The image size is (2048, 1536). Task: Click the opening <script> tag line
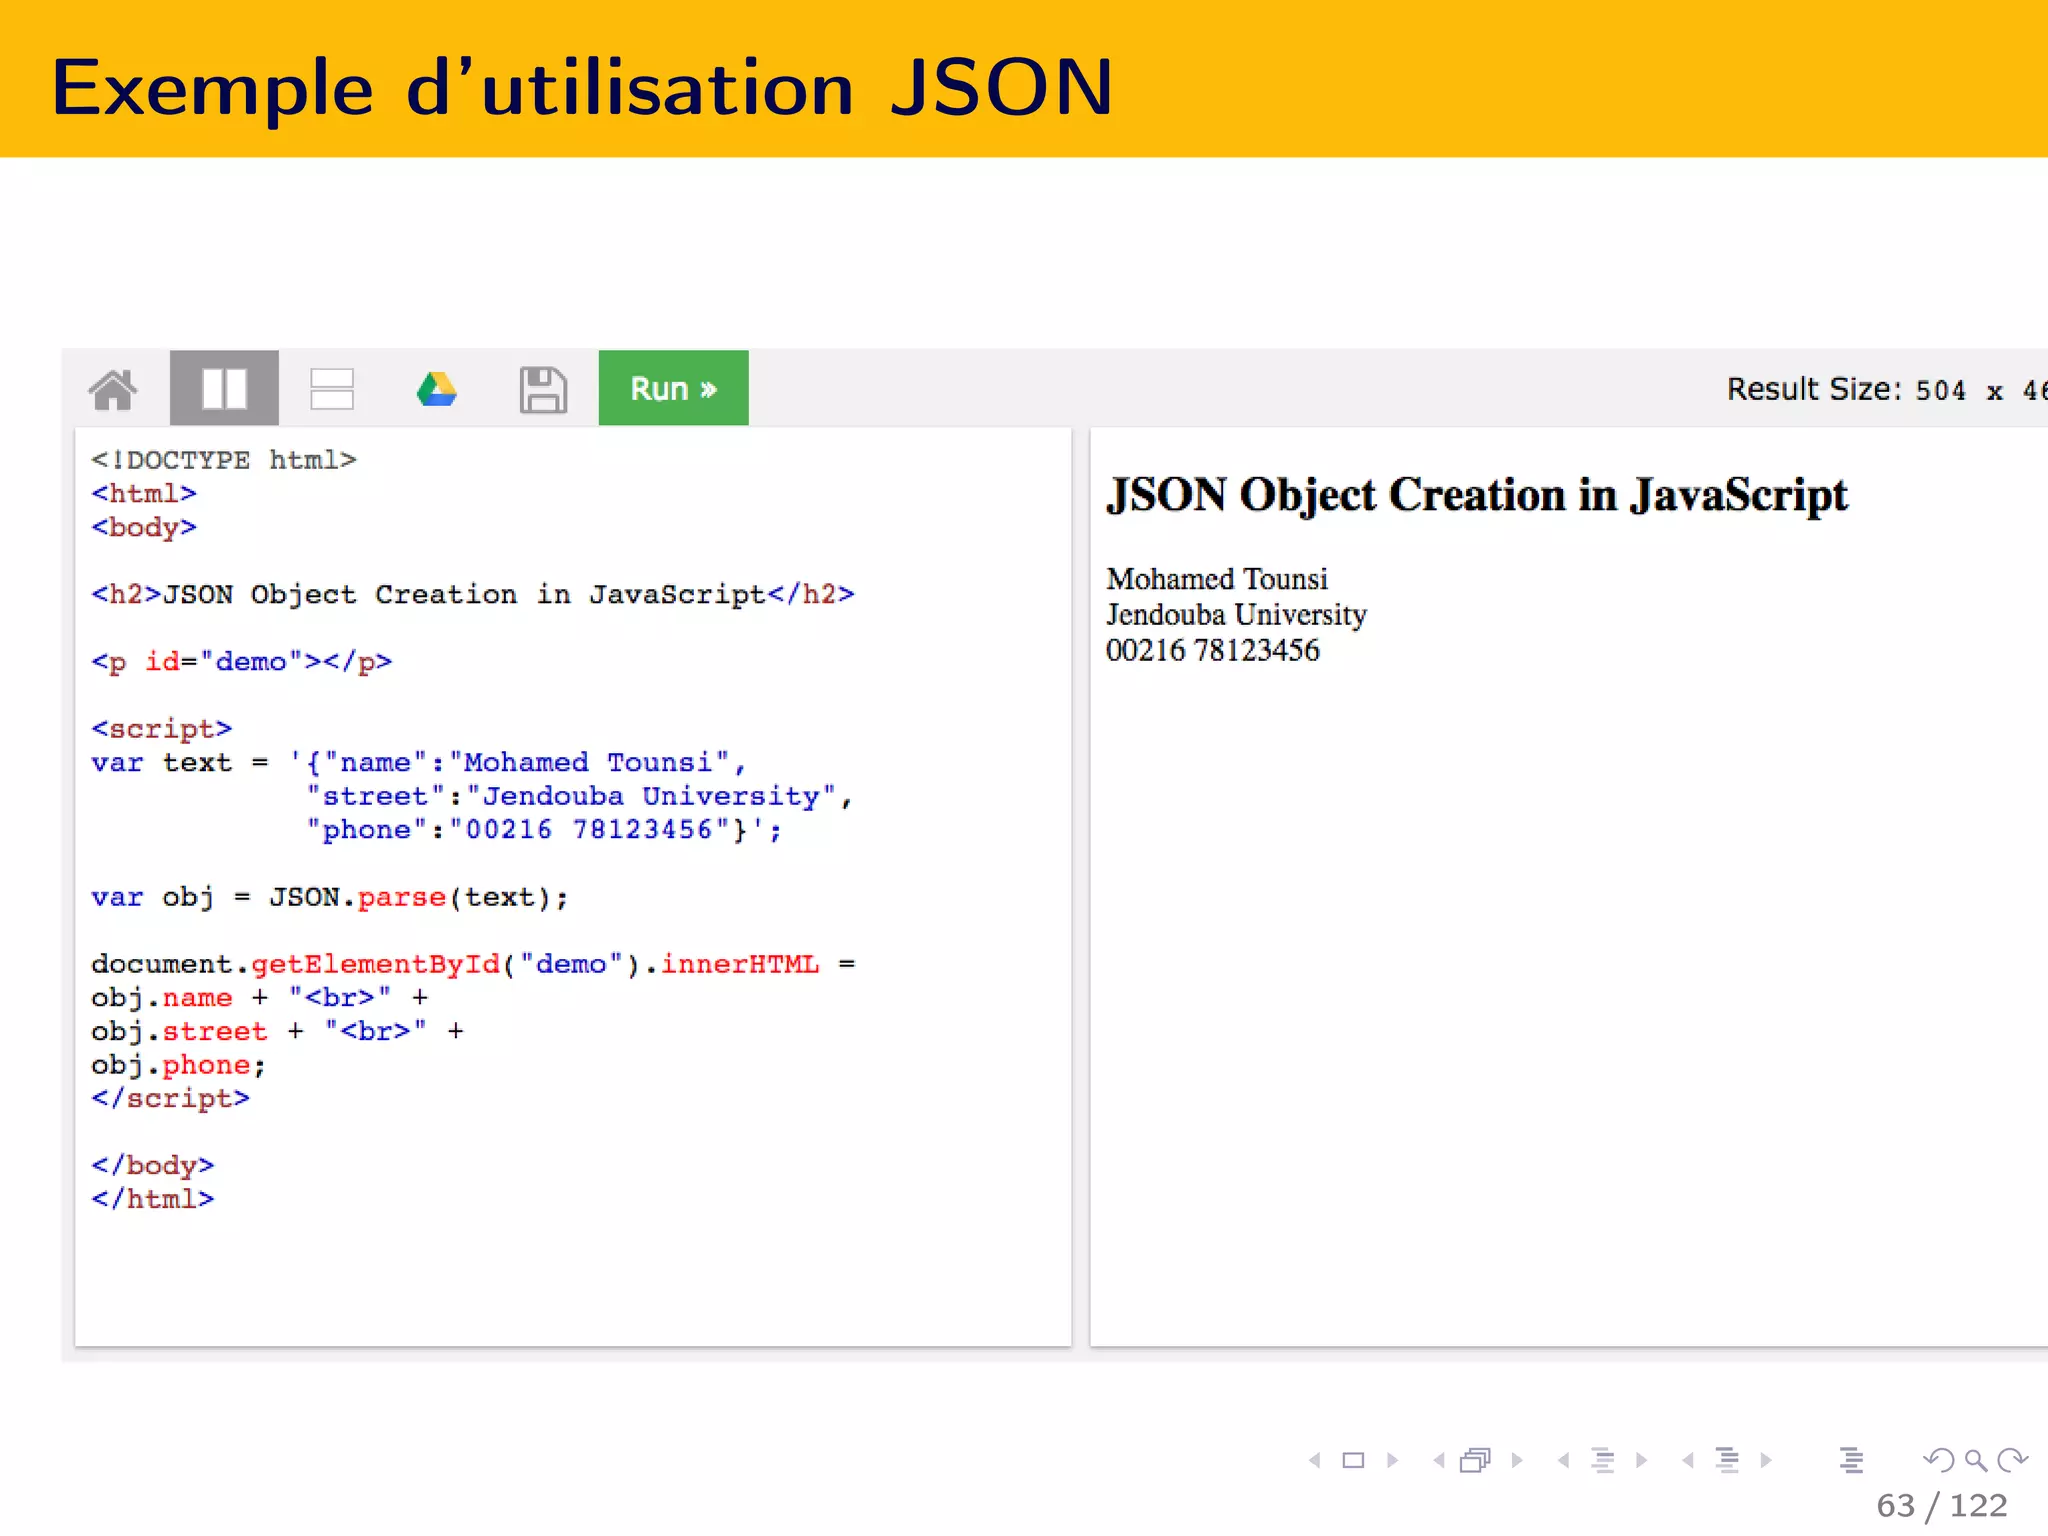pyautogui.click(x=162, y=729)
